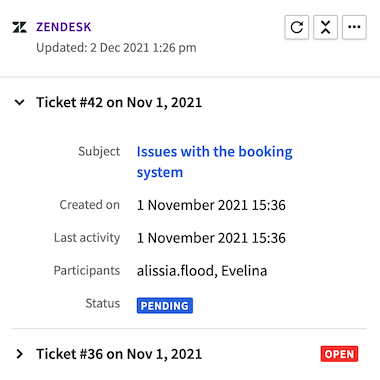380x380 pixels.
Task: Click the Last activity date value
Action: (x=211, y=238)
